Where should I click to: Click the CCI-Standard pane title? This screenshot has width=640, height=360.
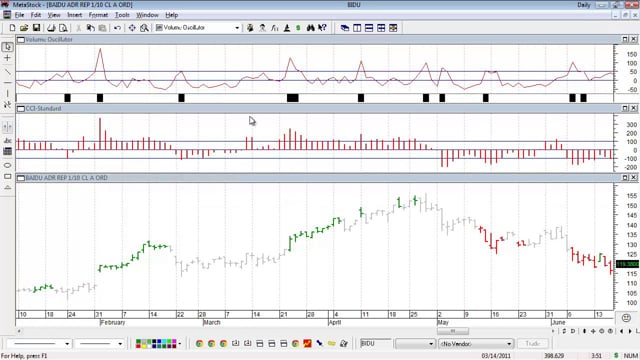[x=43, y=109]
